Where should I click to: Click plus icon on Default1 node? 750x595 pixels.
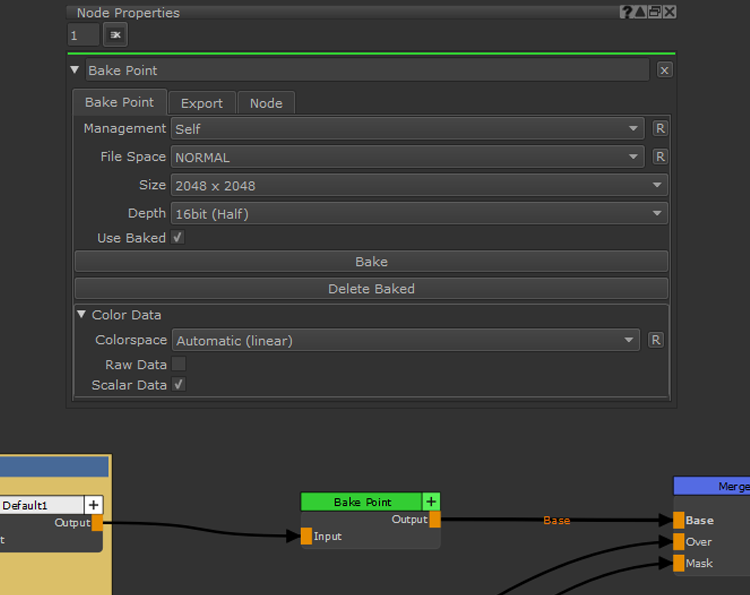click(93, 505)
